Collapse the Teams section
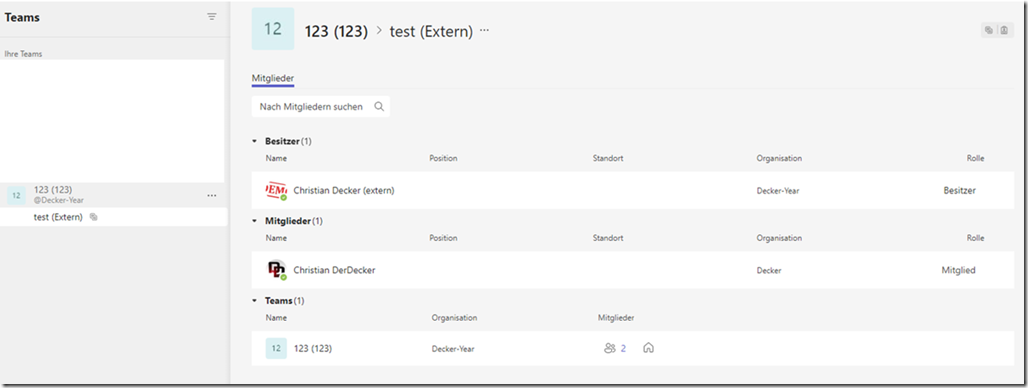Viewport: 1028px width, 388px height. 254,301
